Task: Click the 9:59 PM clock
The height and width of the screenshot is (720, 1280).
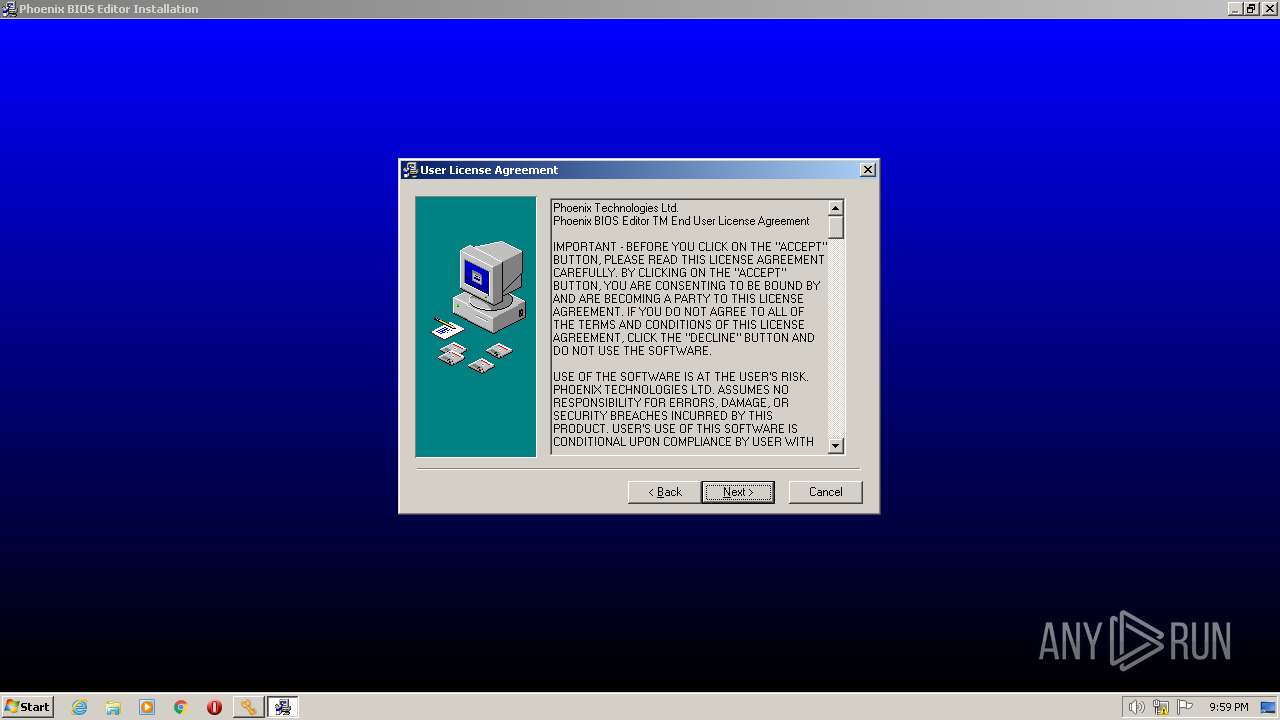Action: coord(1228,707)
